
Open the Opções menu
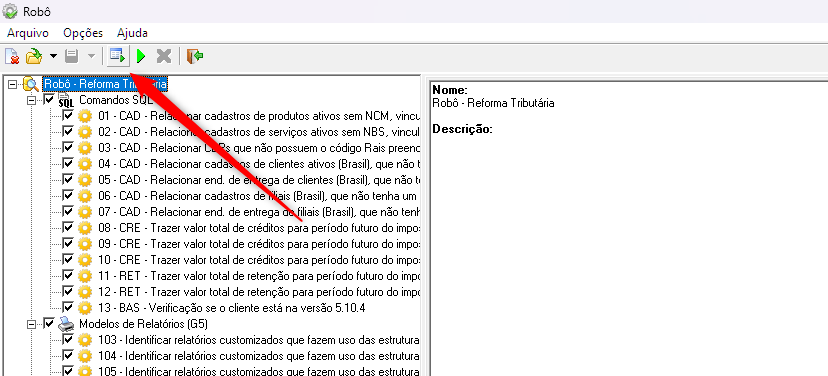(83, 33)
